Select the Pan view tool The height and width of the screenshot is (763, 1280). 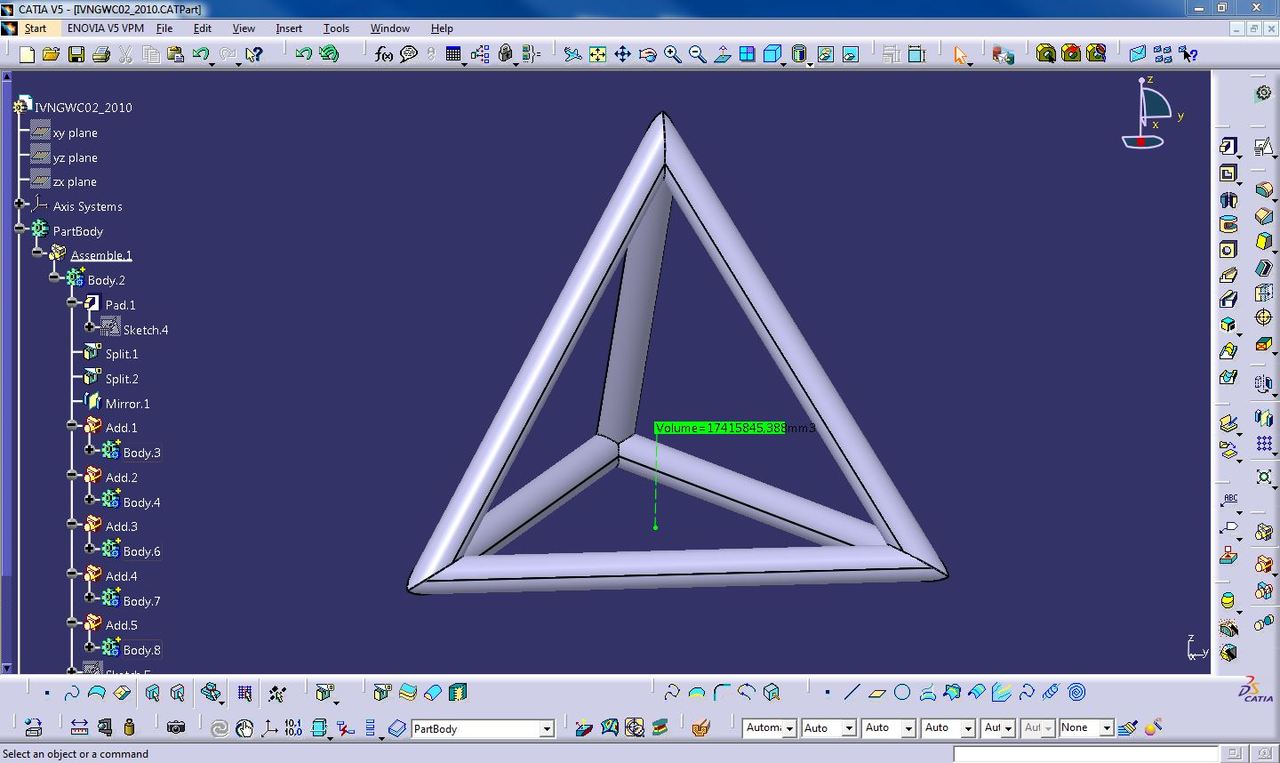(622, 54)
